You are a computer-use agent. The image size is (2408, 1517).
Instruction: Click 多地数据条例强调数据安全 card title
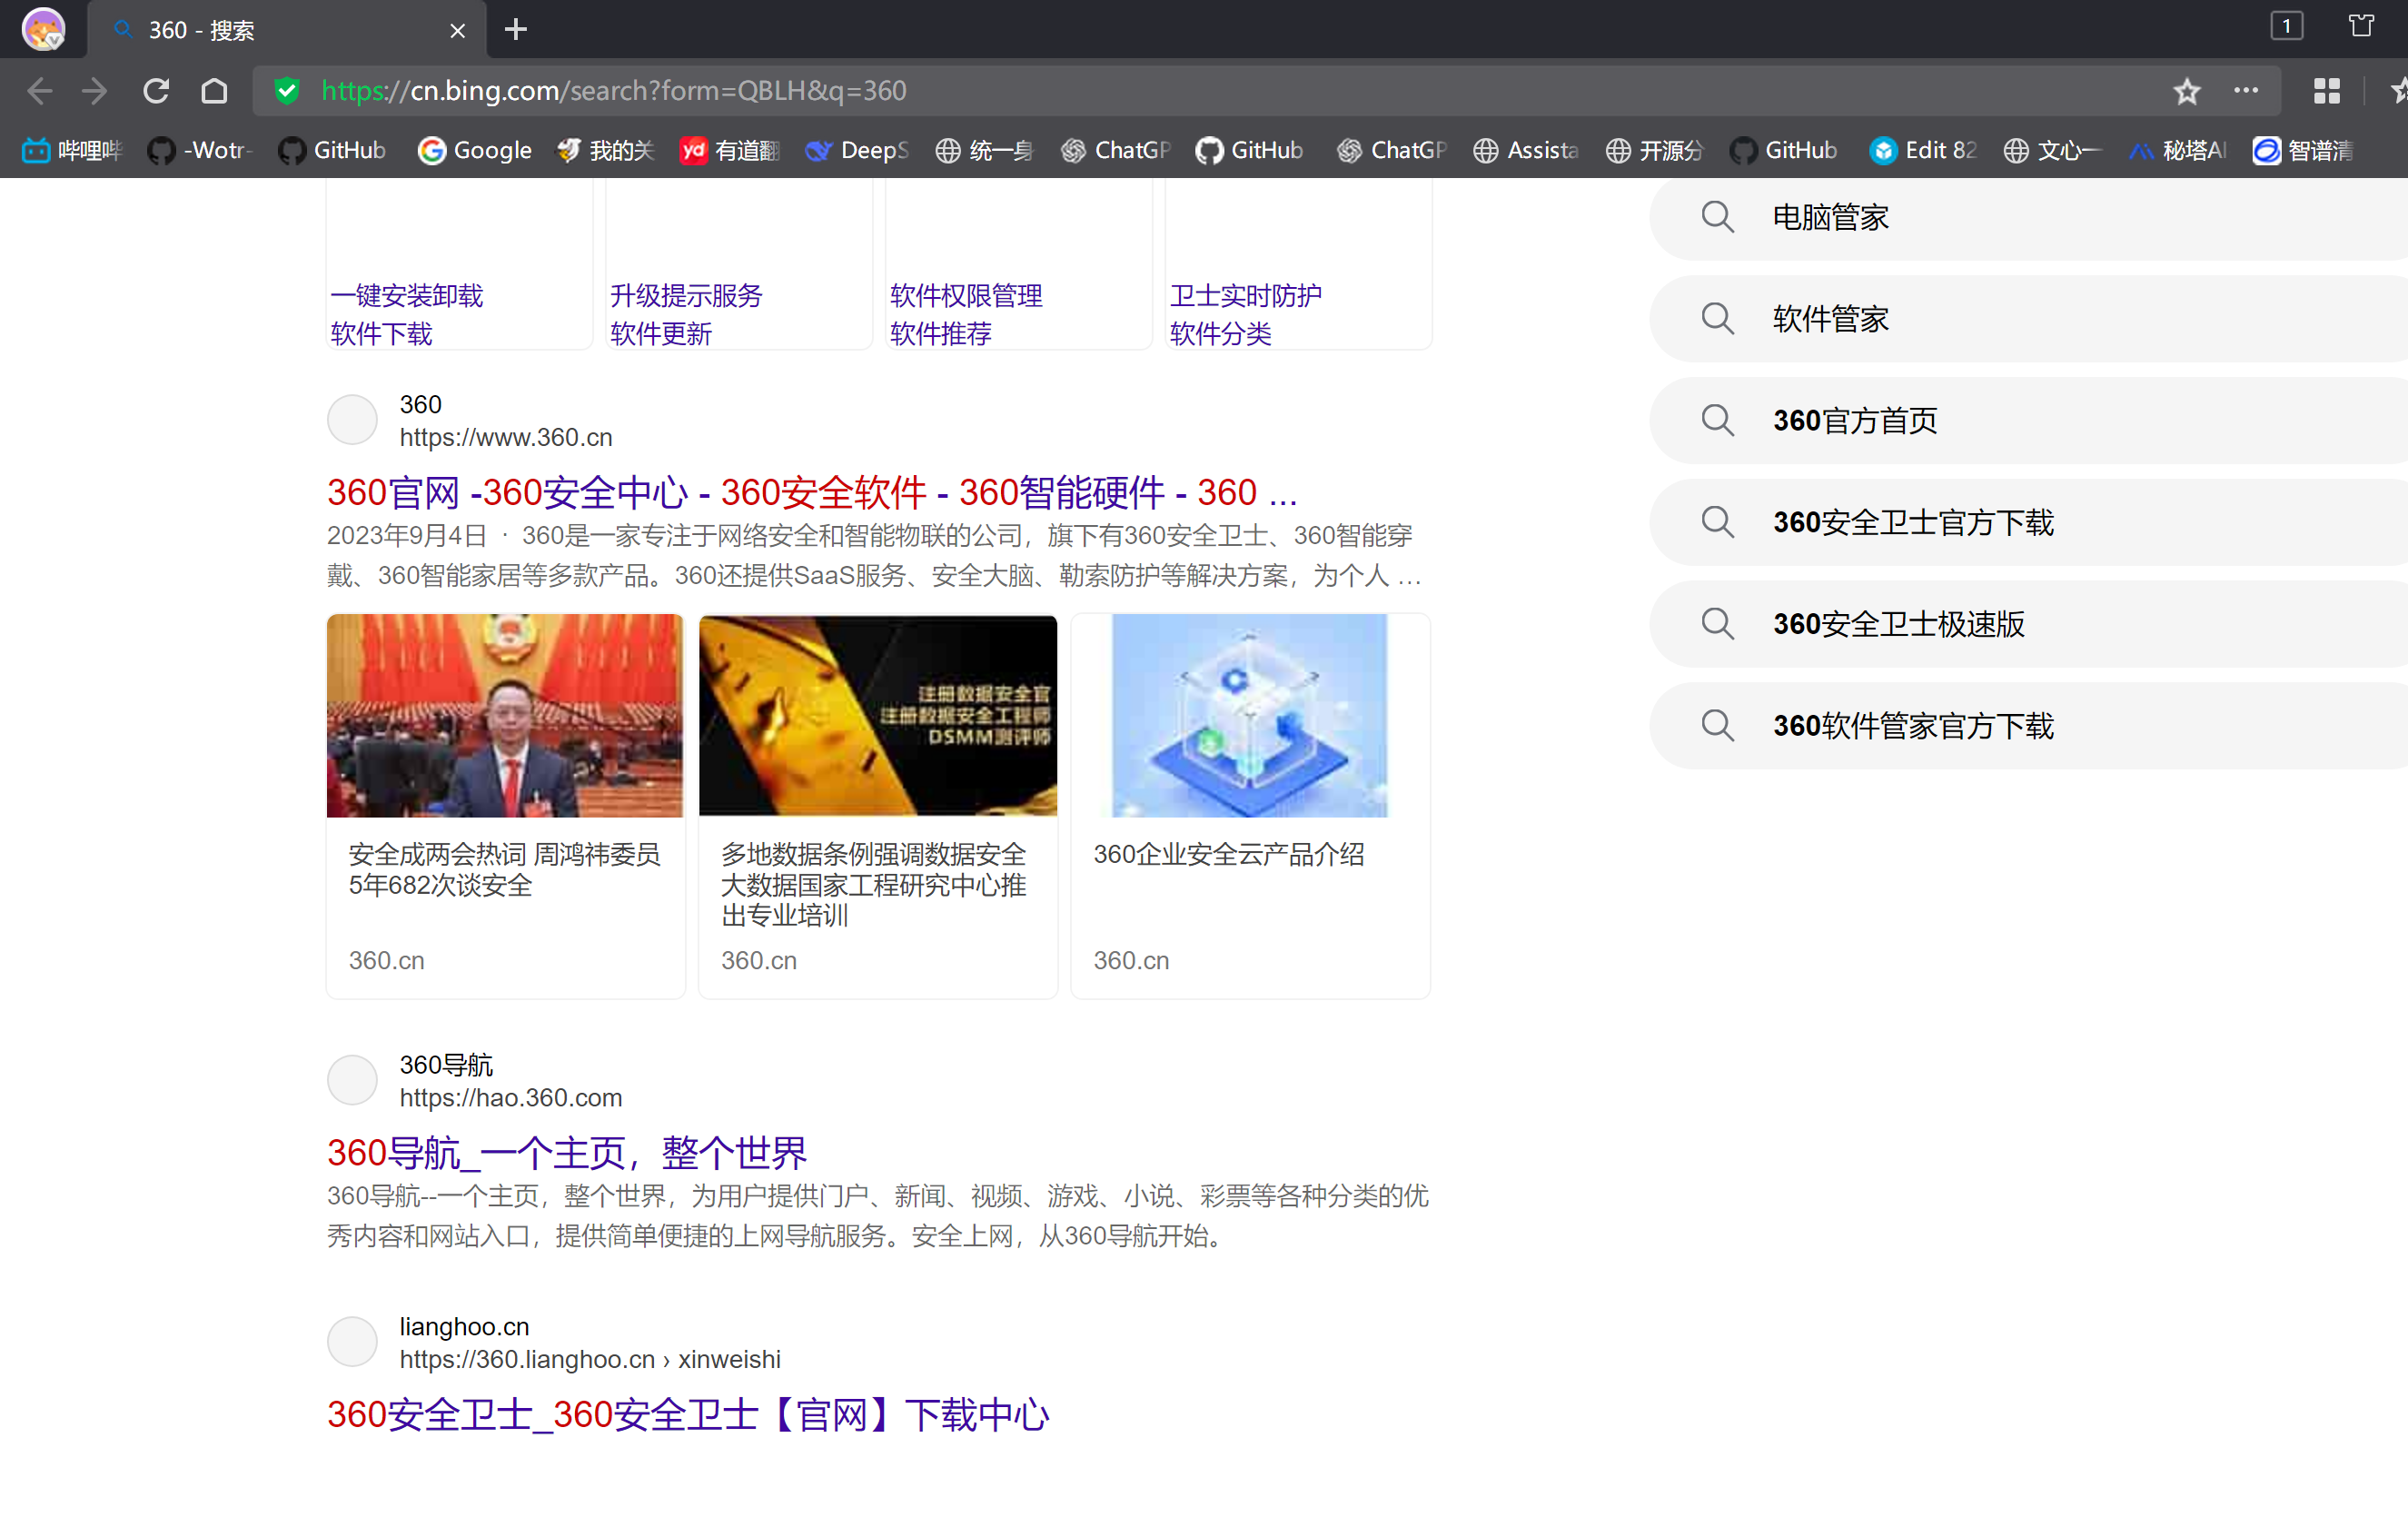pos(874,885)
